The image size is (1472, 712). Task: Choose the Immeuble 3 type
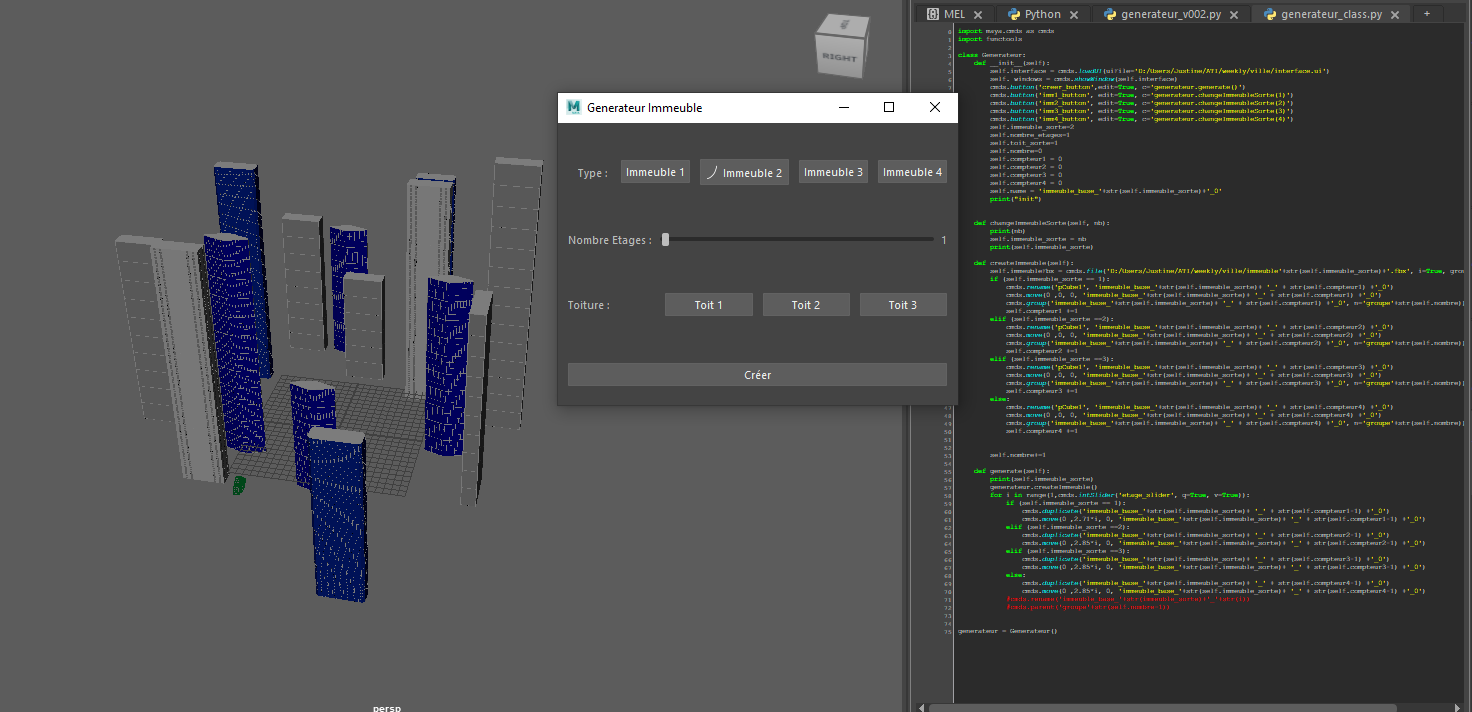(833, 172)
